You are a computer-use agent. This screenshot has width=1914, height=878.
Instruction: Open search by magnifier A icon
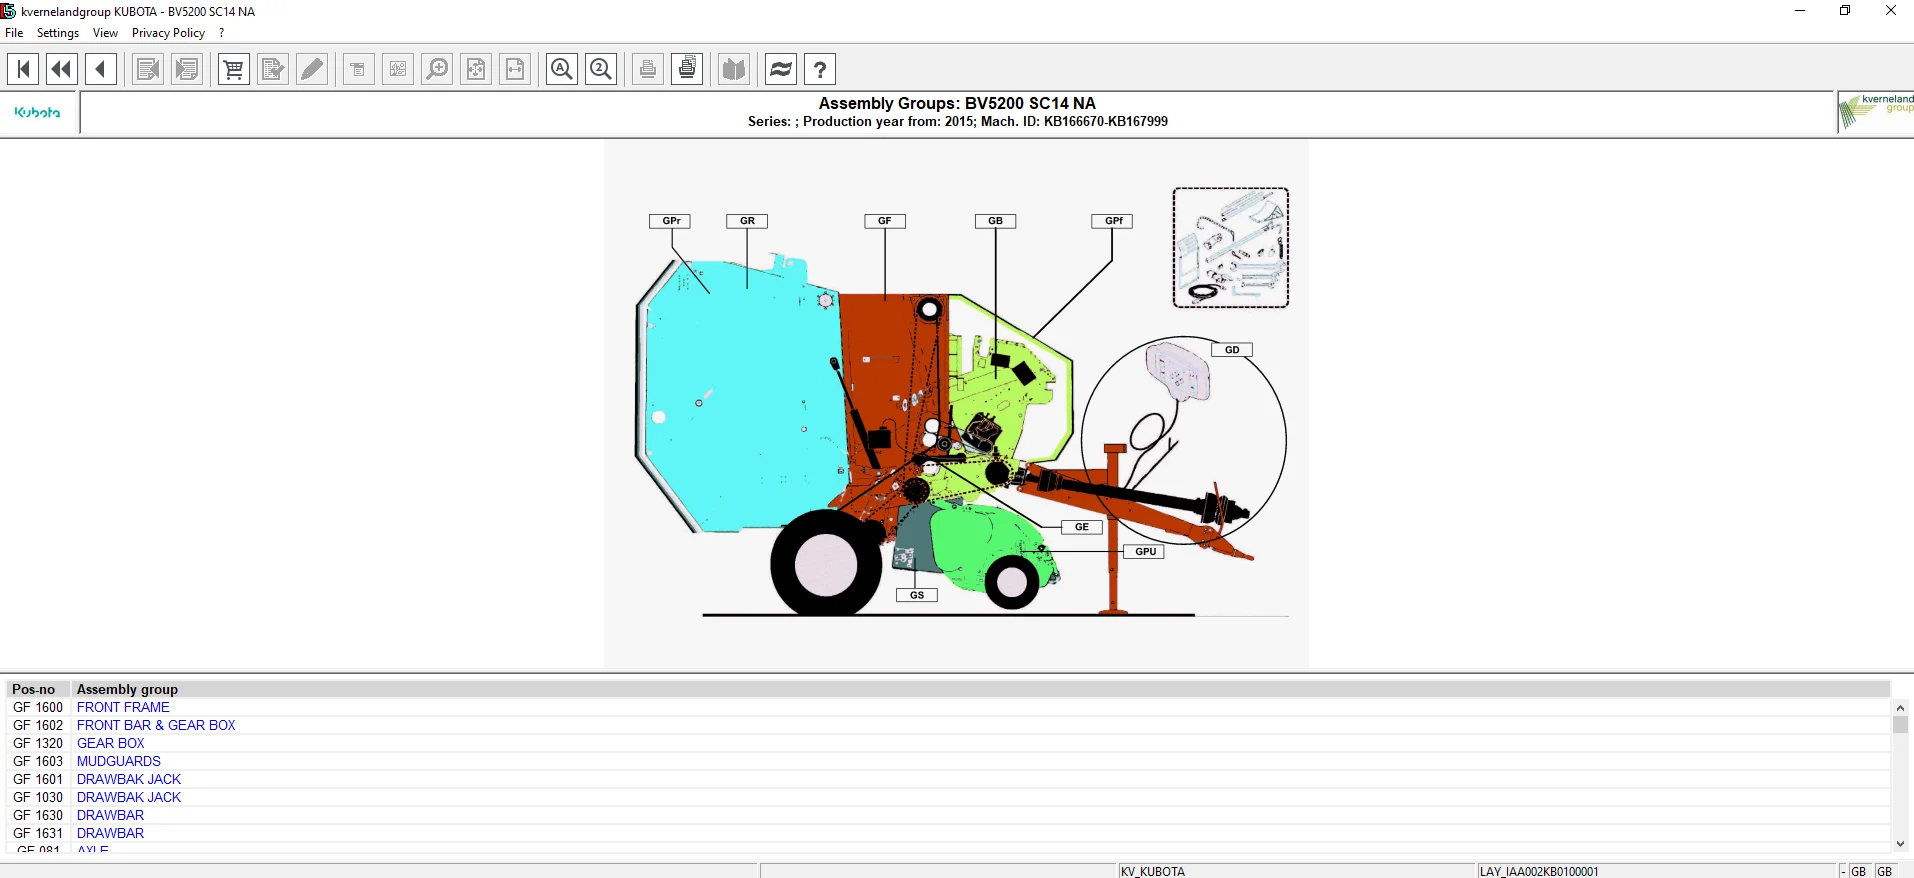pyautogui.click(x=562, y=69)
